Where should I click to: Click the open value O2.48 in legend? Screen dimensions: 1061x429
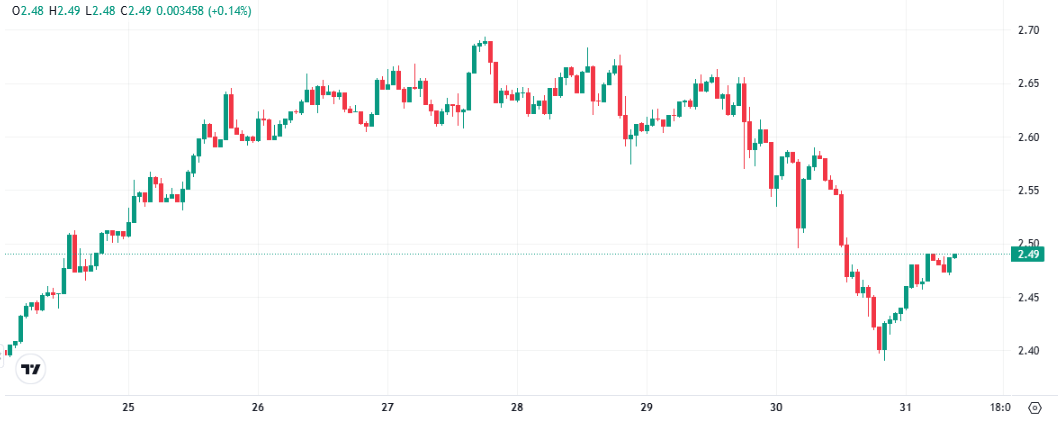(27, 11)
